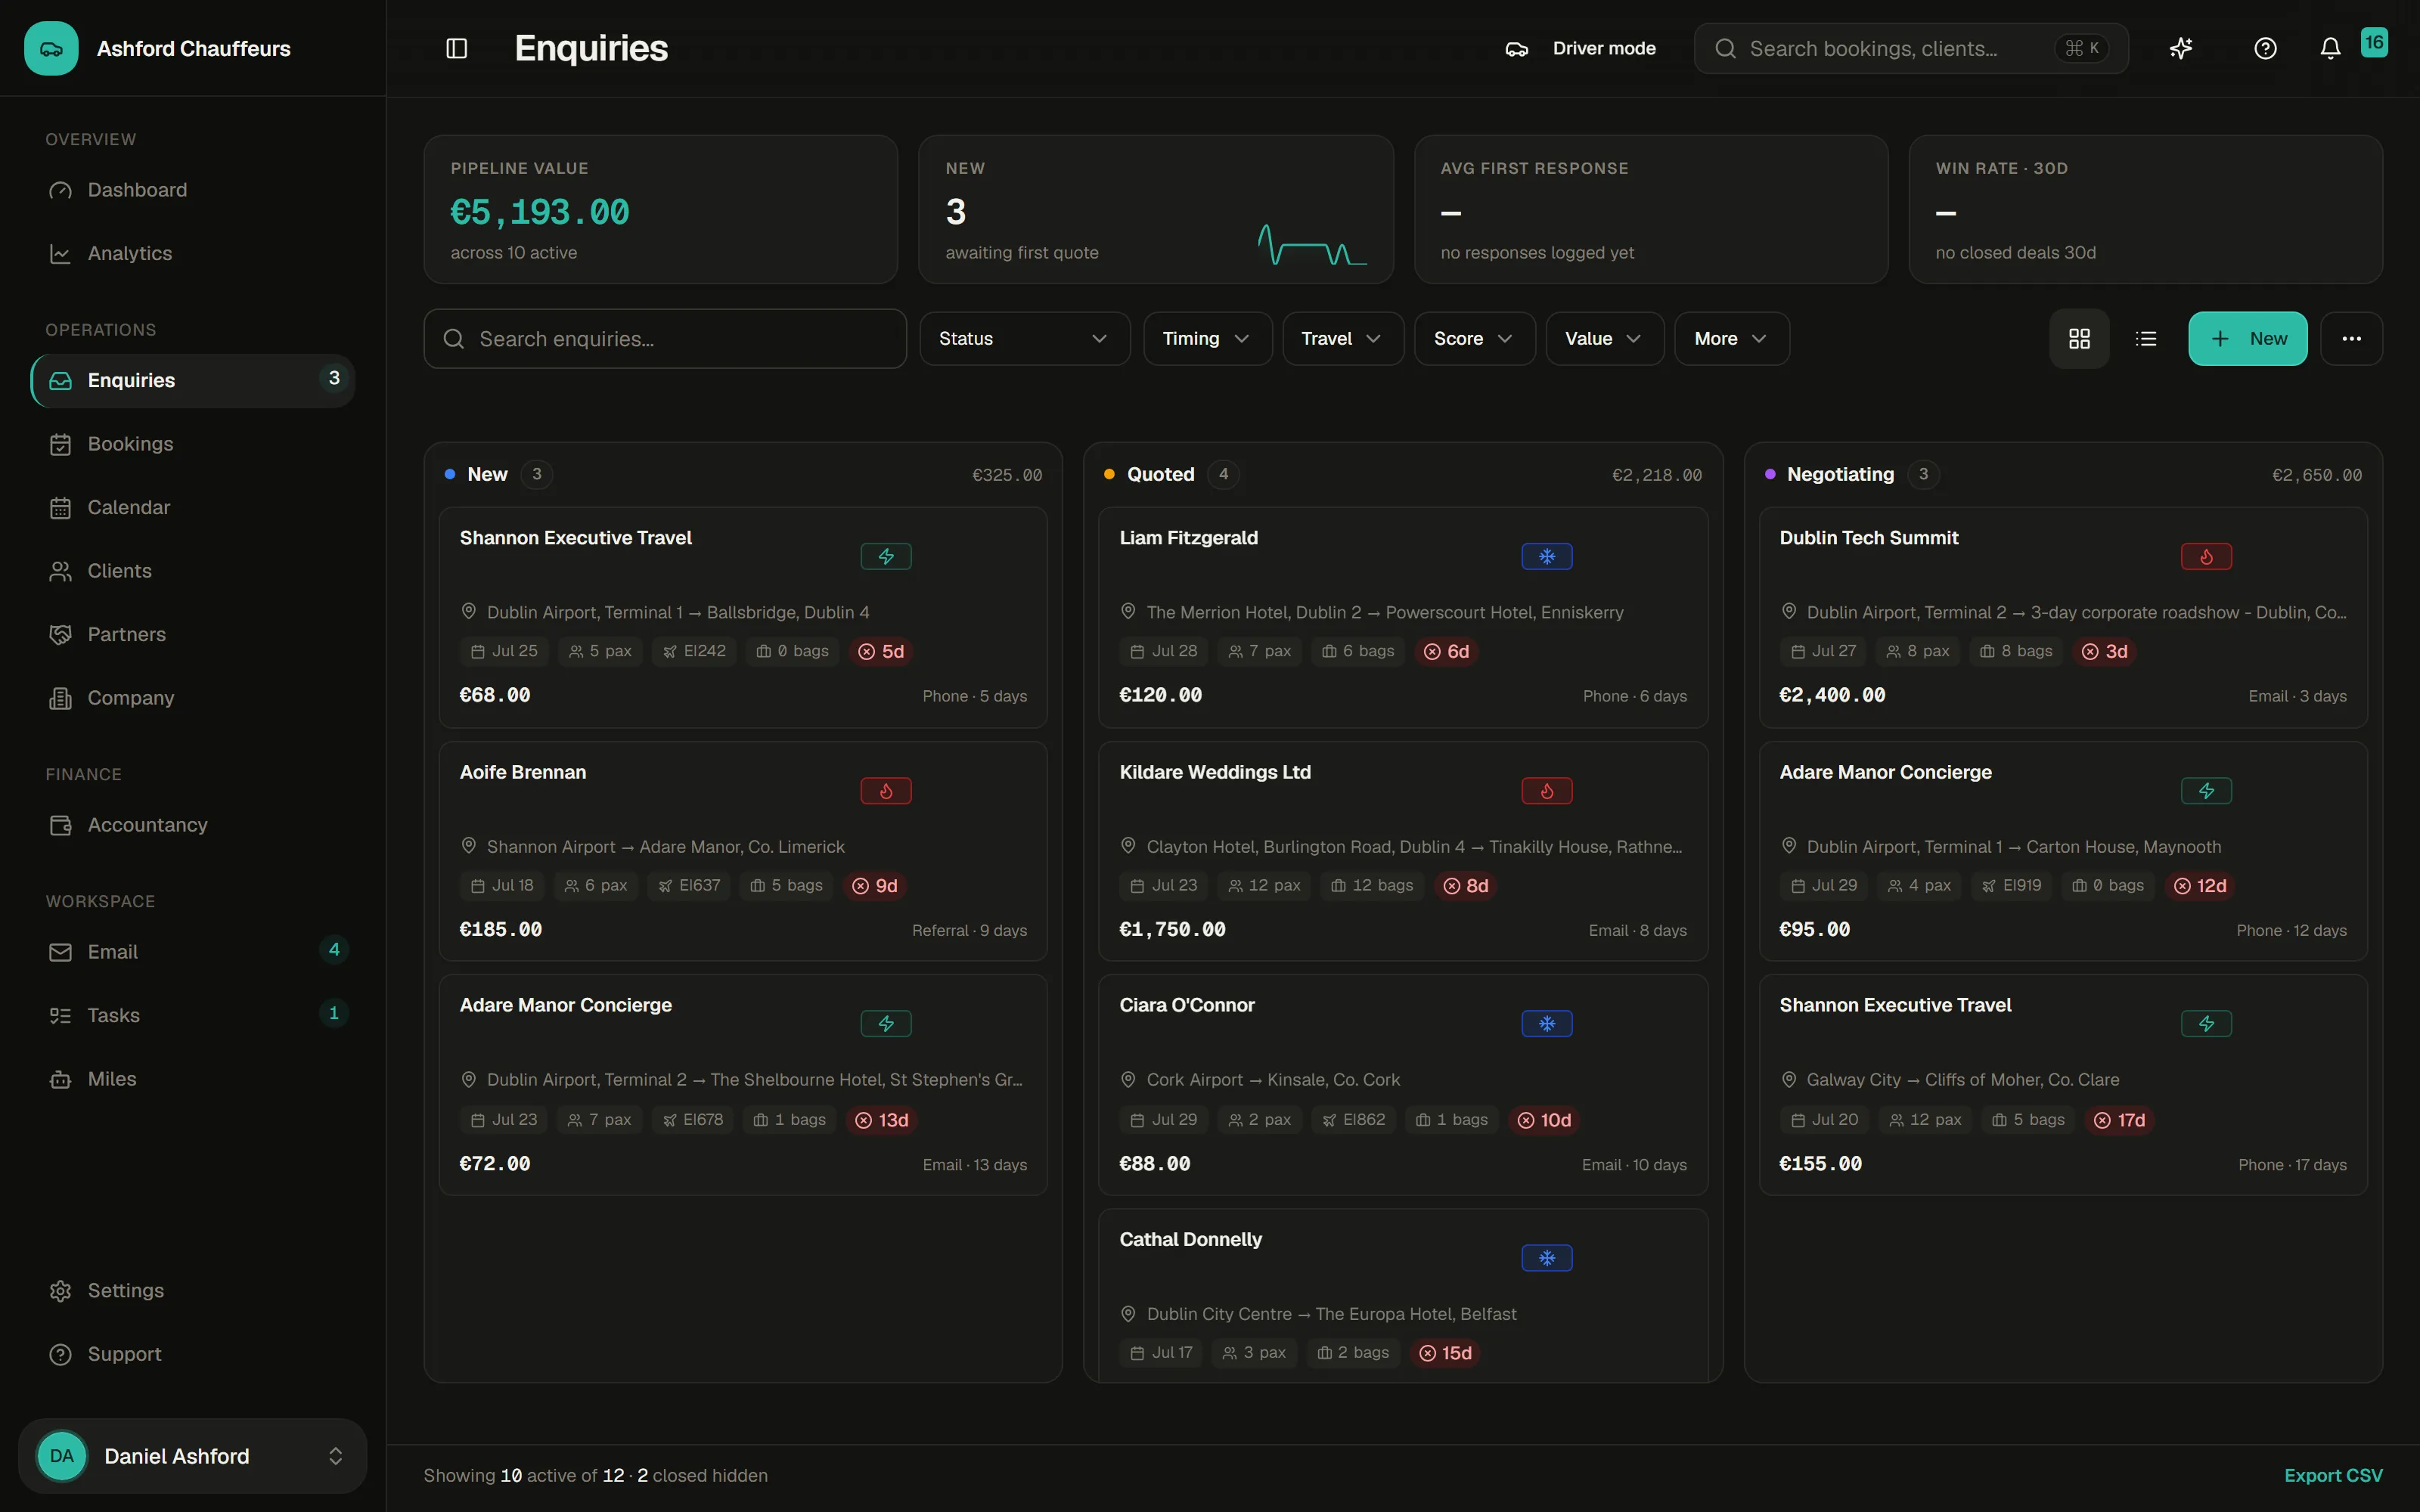Click the notification count badge 16

(x=2374, y=42)
